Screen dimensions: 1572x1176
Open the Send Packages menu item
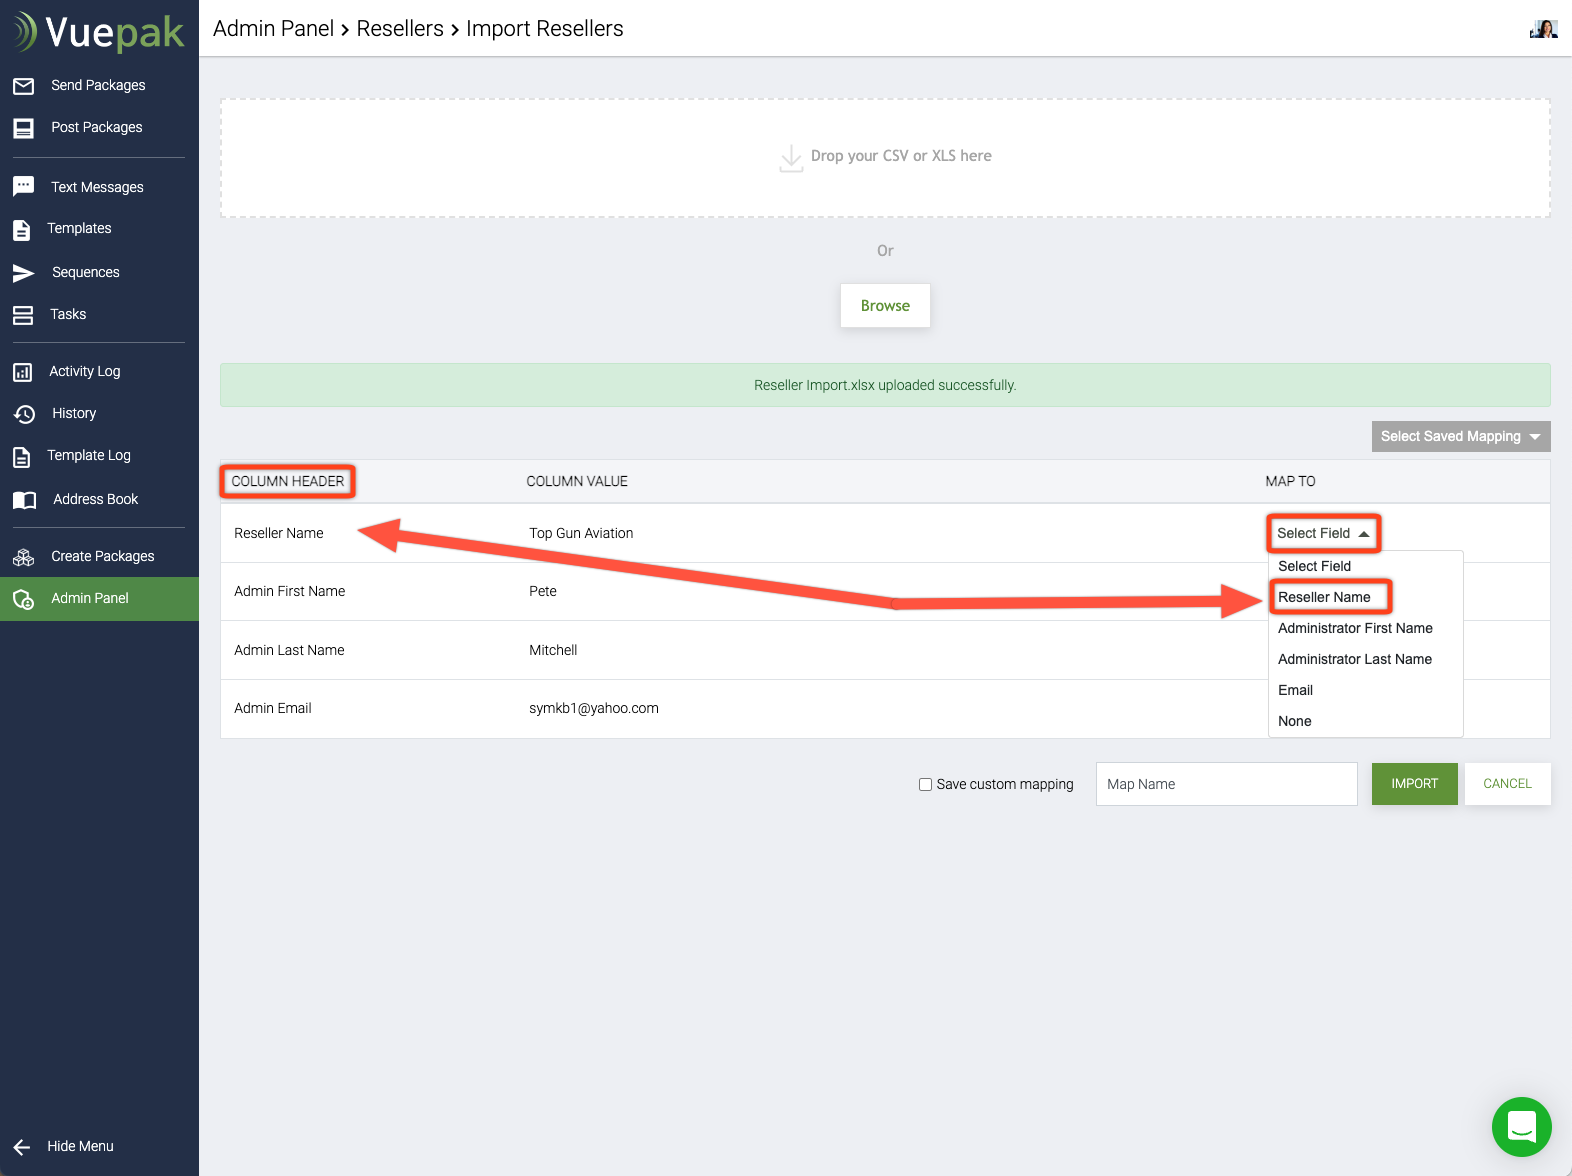tap(99, 86)
